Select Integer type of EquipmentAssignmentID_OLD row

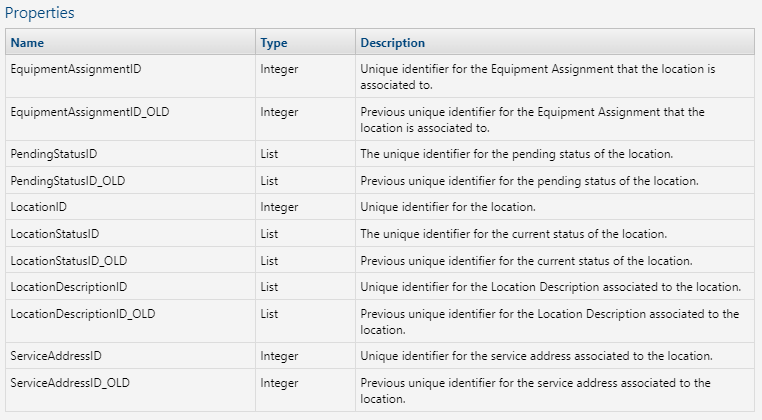point(279,112)
